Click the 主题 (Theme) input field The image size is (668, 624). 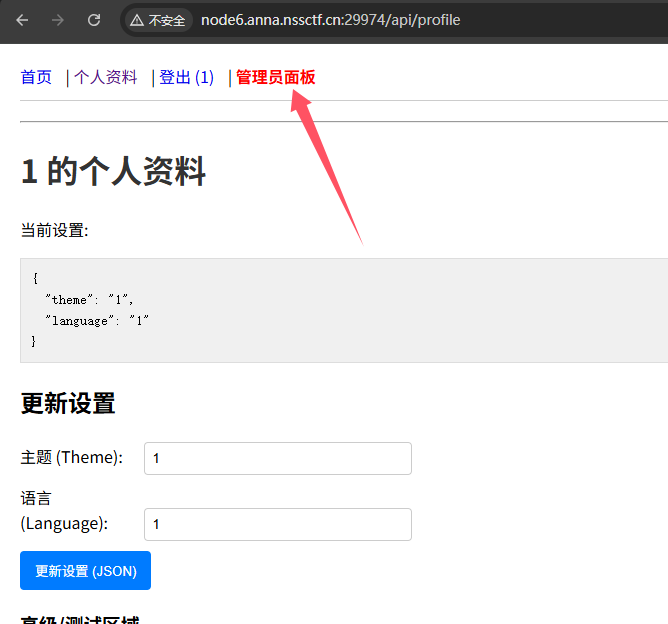pos(278,458)
